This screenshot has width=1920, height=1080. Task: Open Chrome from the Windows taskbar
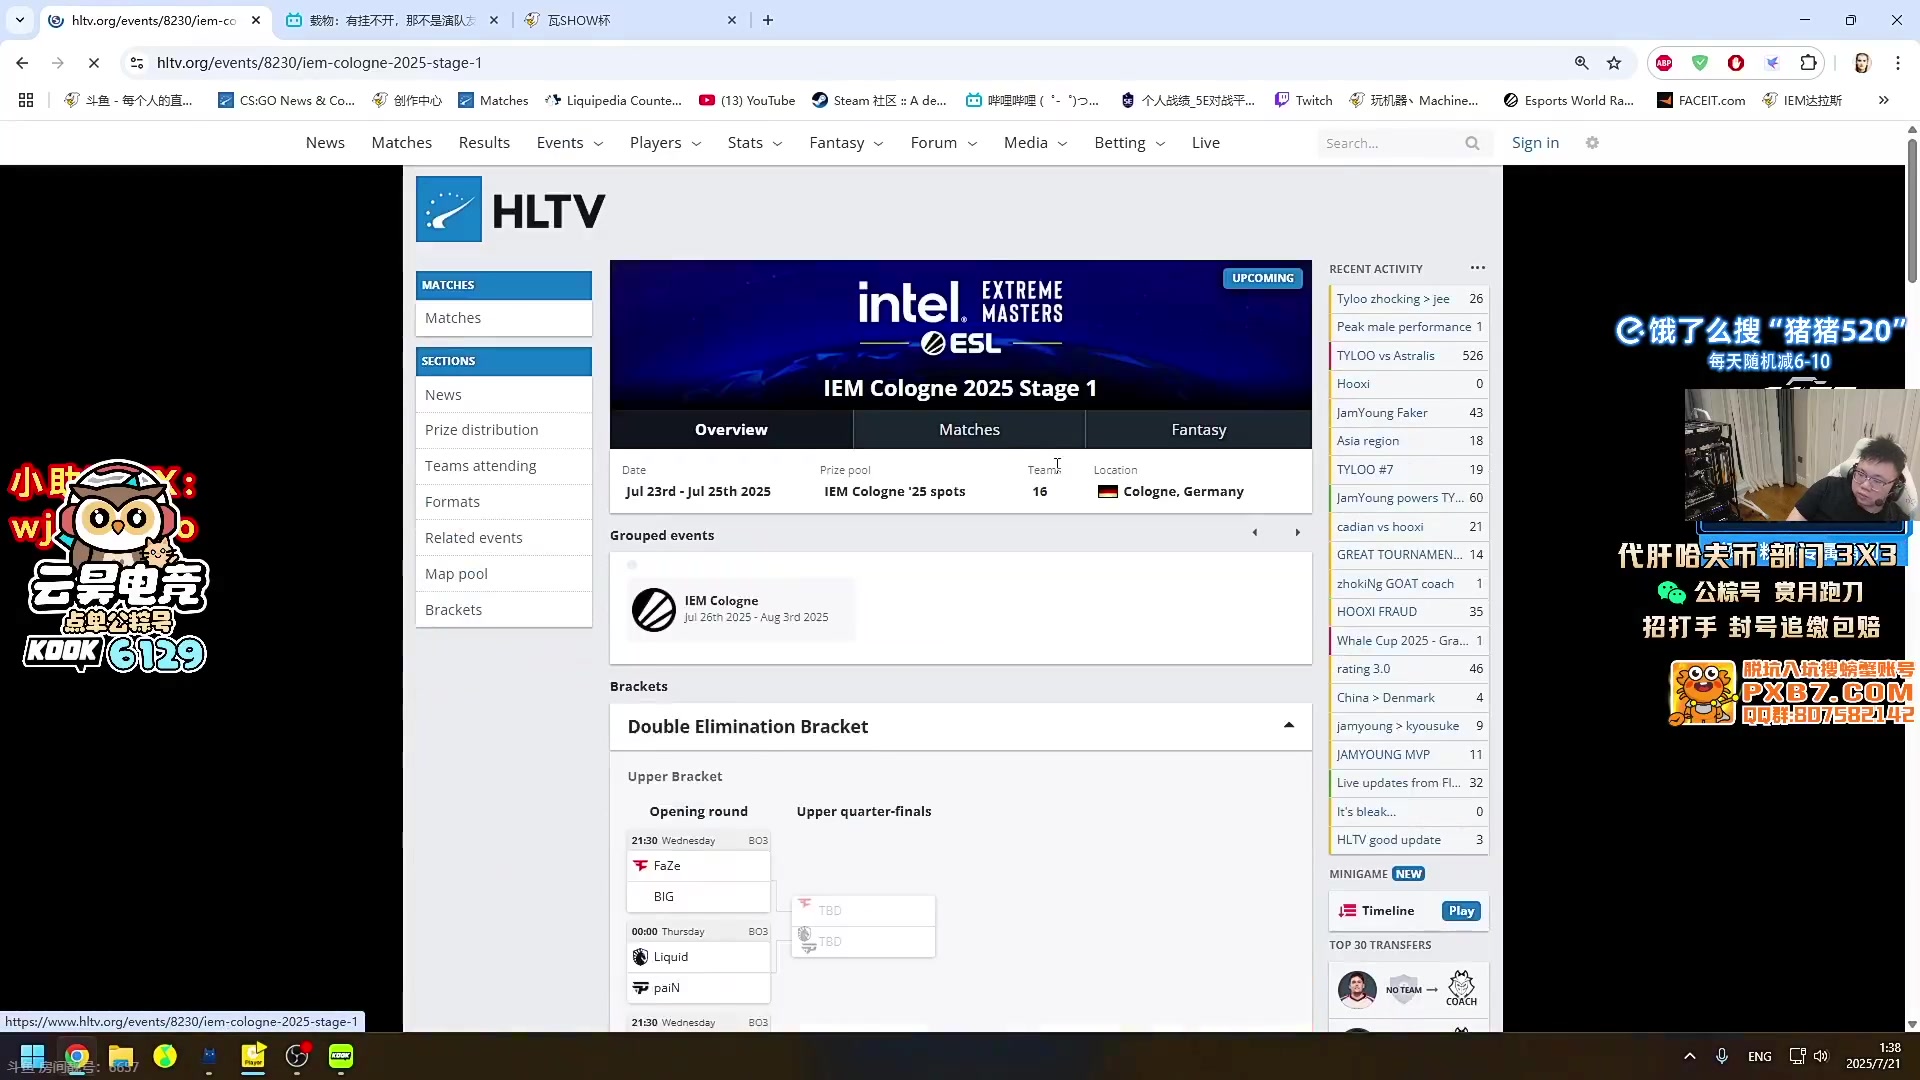pyautogui.click(x=77, y=1056)
